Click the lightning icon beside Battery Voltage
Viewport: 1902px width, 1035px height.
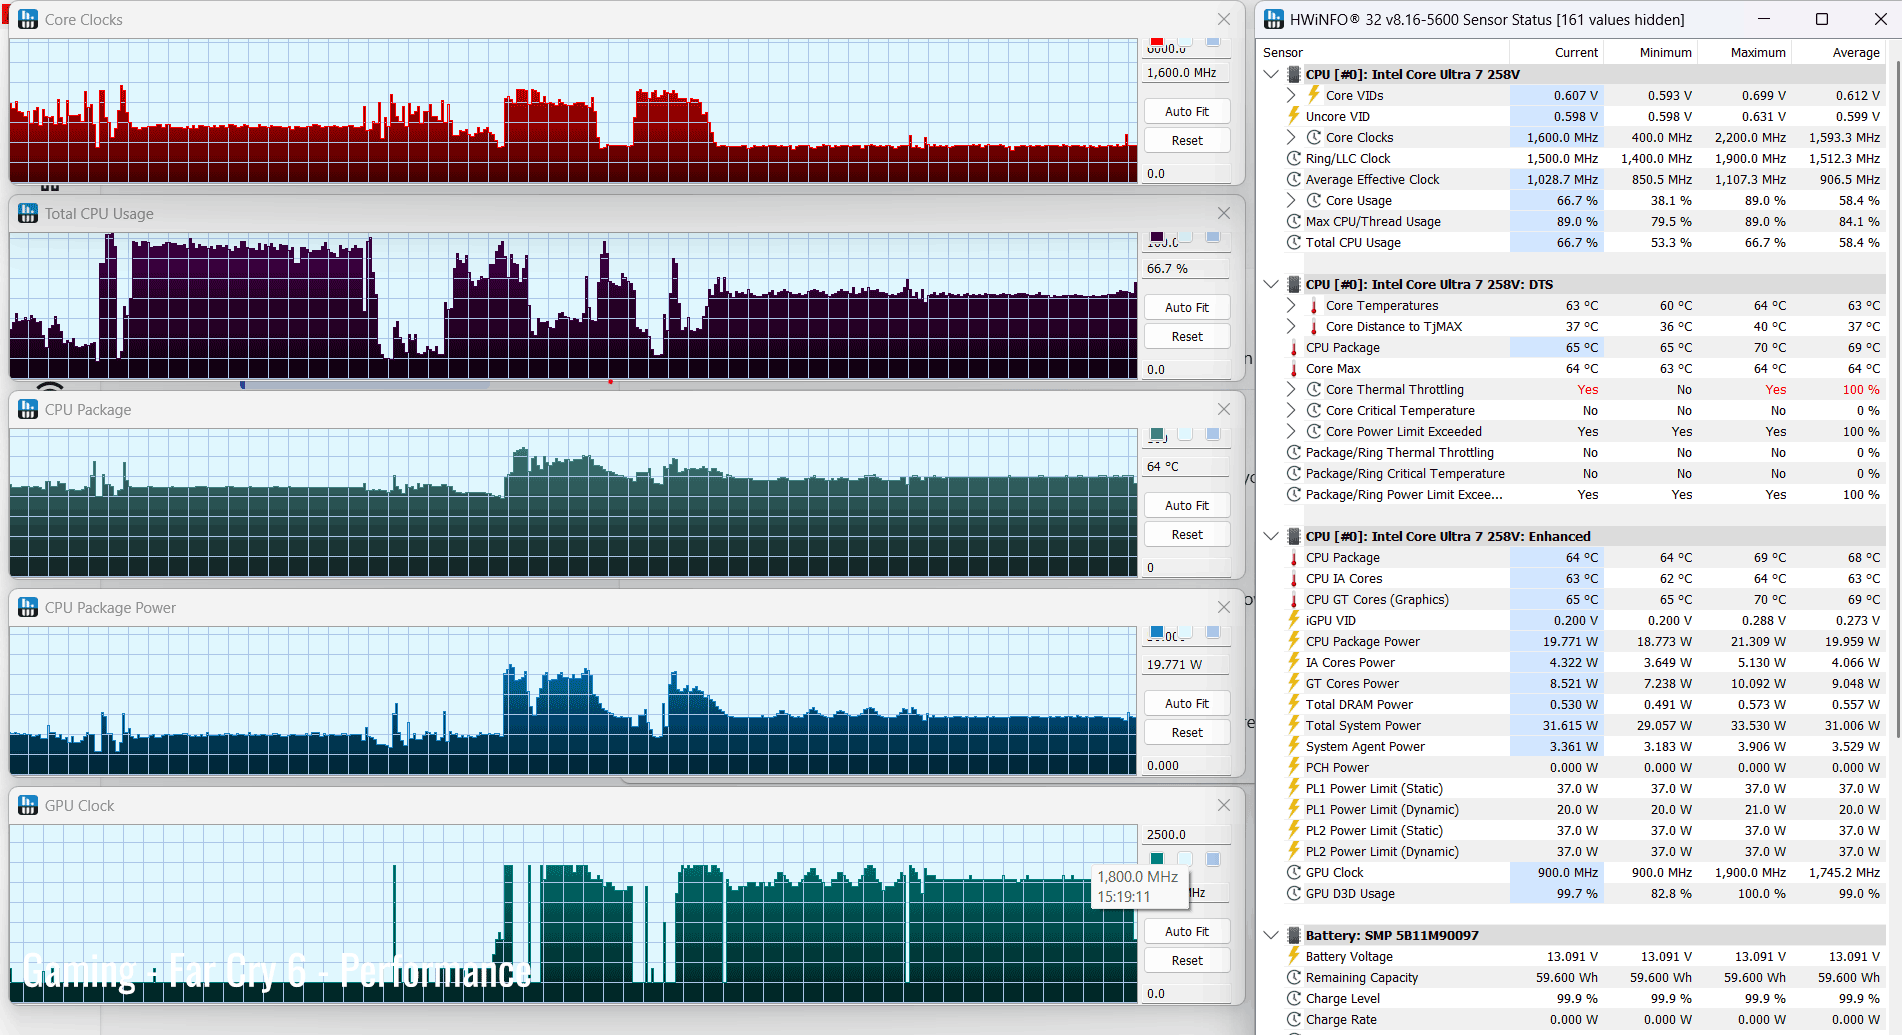1294,956
